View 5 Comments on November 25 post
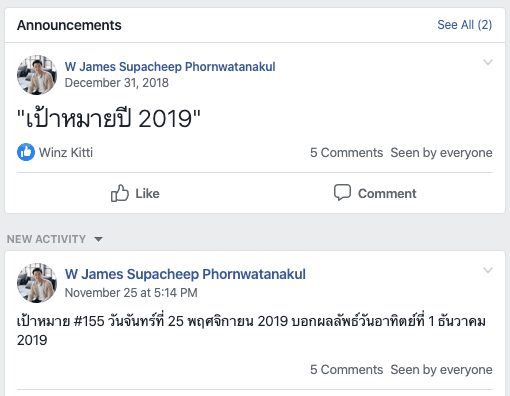The width and height of the screenshot is (510, 396). [346, 370]
